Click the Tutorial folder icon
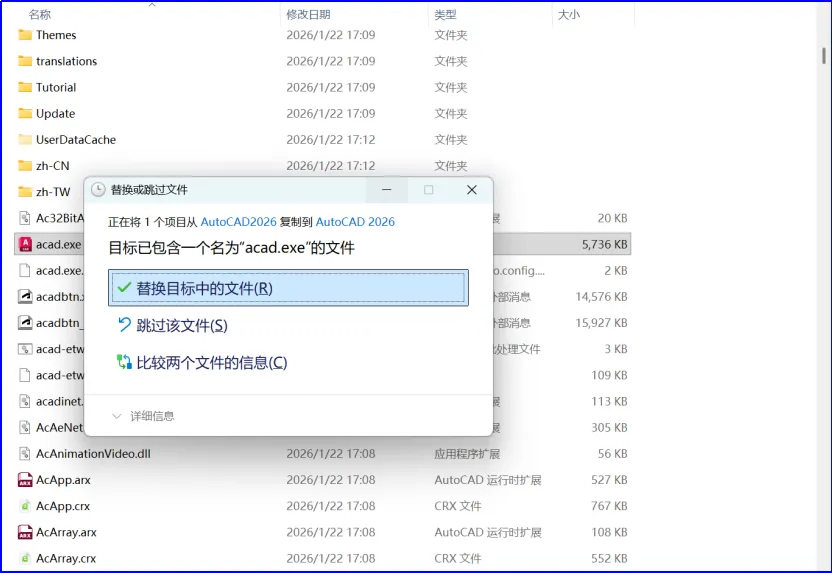The height and width of the screenshot is (573, 832). [x=25, y=87]
